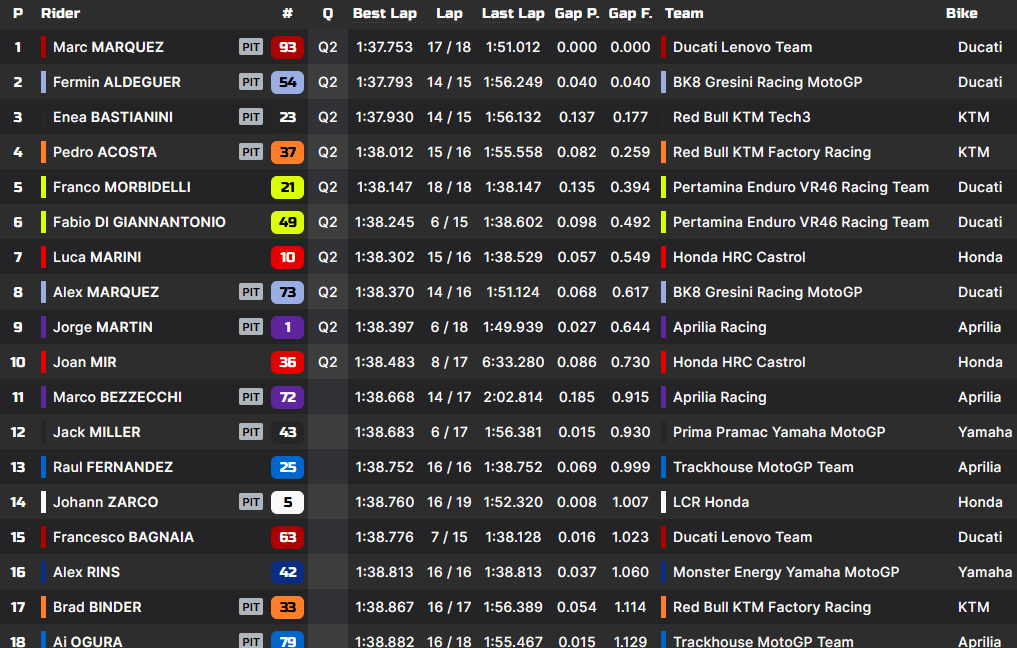Click PIT tag beside Marc MARQUEZ

(251, 47)
